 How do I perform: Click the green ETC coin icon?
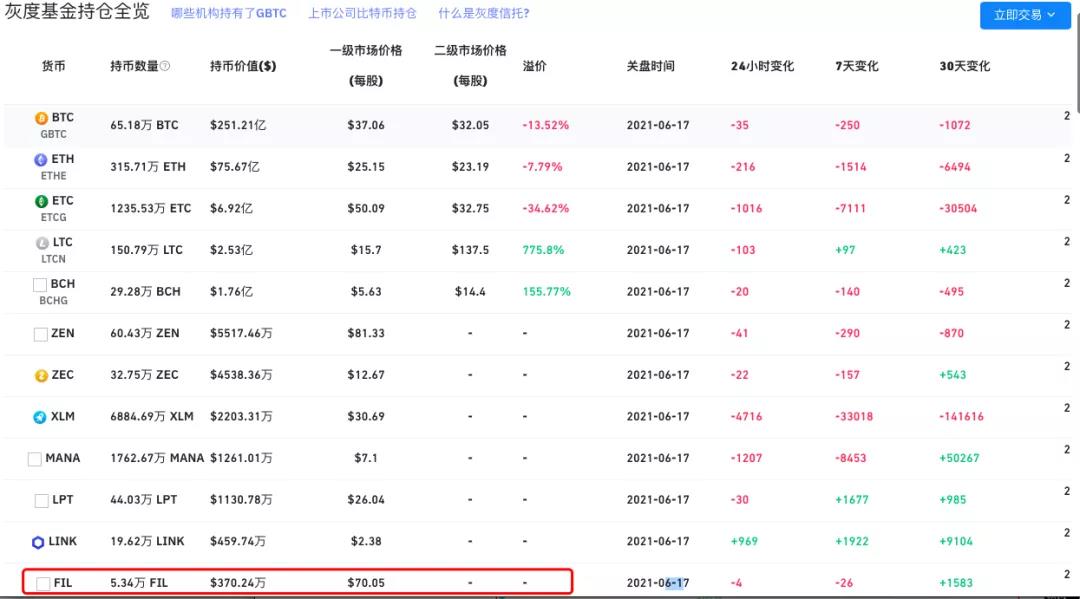click(42, 201)
